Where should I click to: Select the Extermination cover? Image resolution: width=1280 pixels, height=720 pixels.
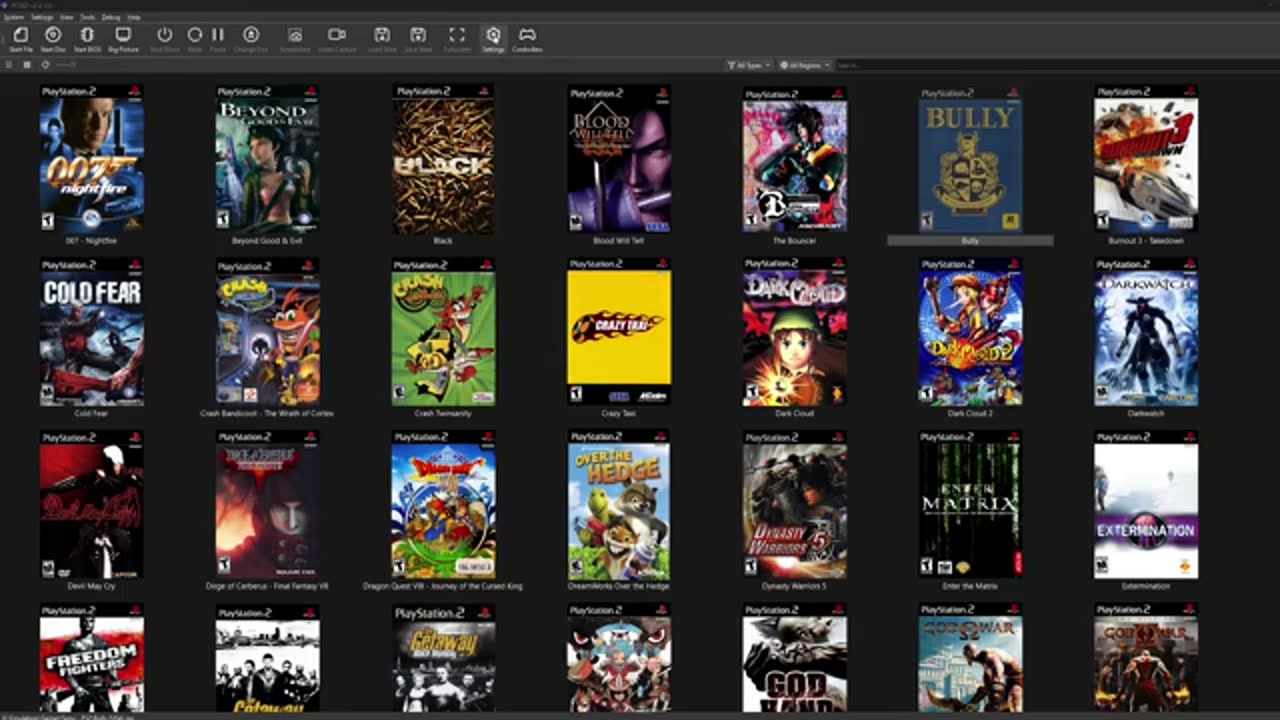pos(1146,505)
